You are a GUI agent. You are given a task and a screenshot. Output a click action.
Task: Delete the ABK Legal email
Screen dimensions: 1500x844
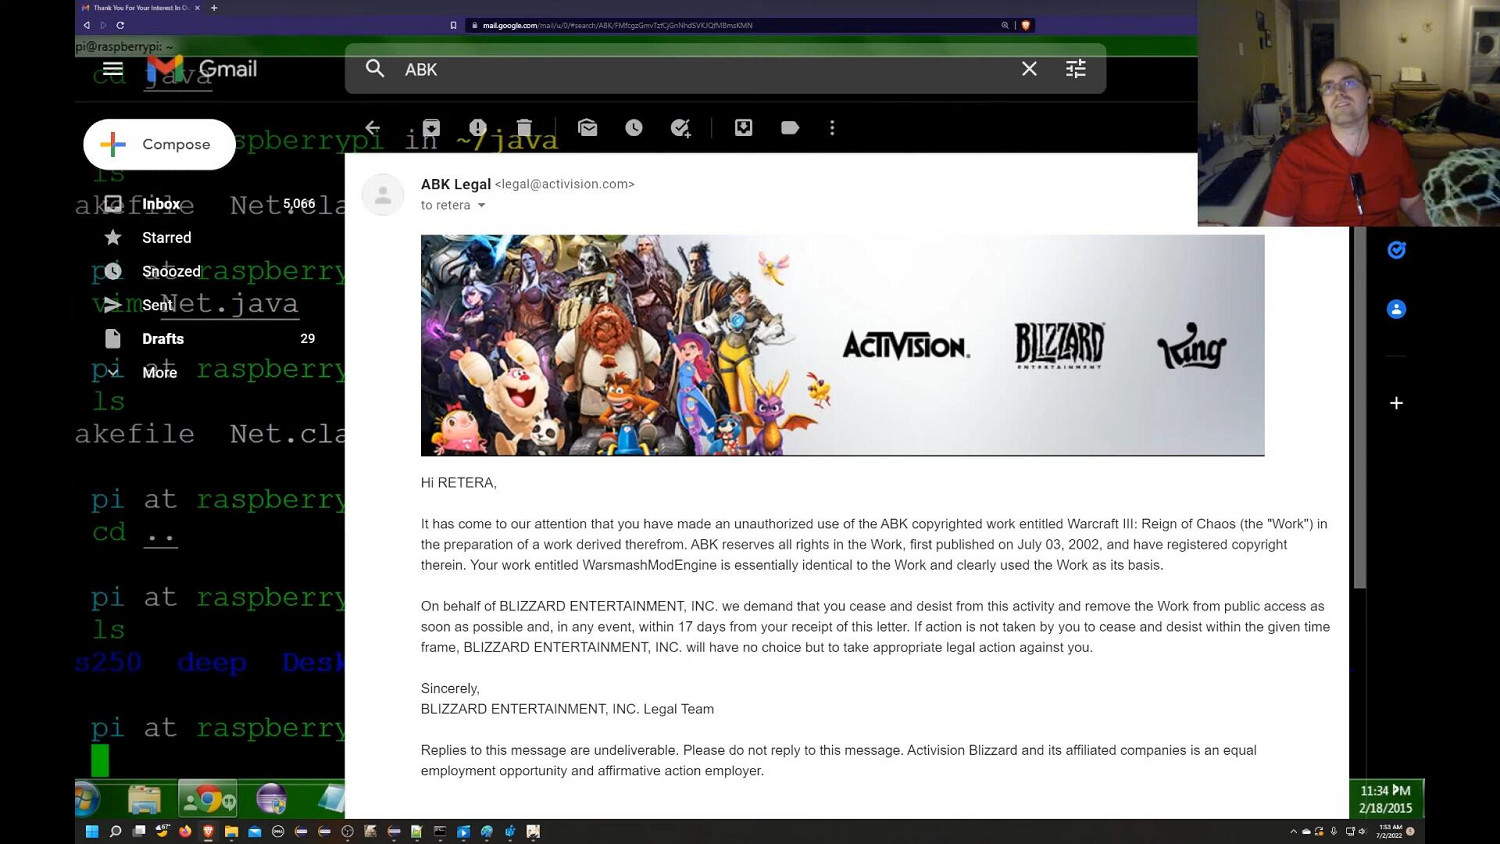524,128
